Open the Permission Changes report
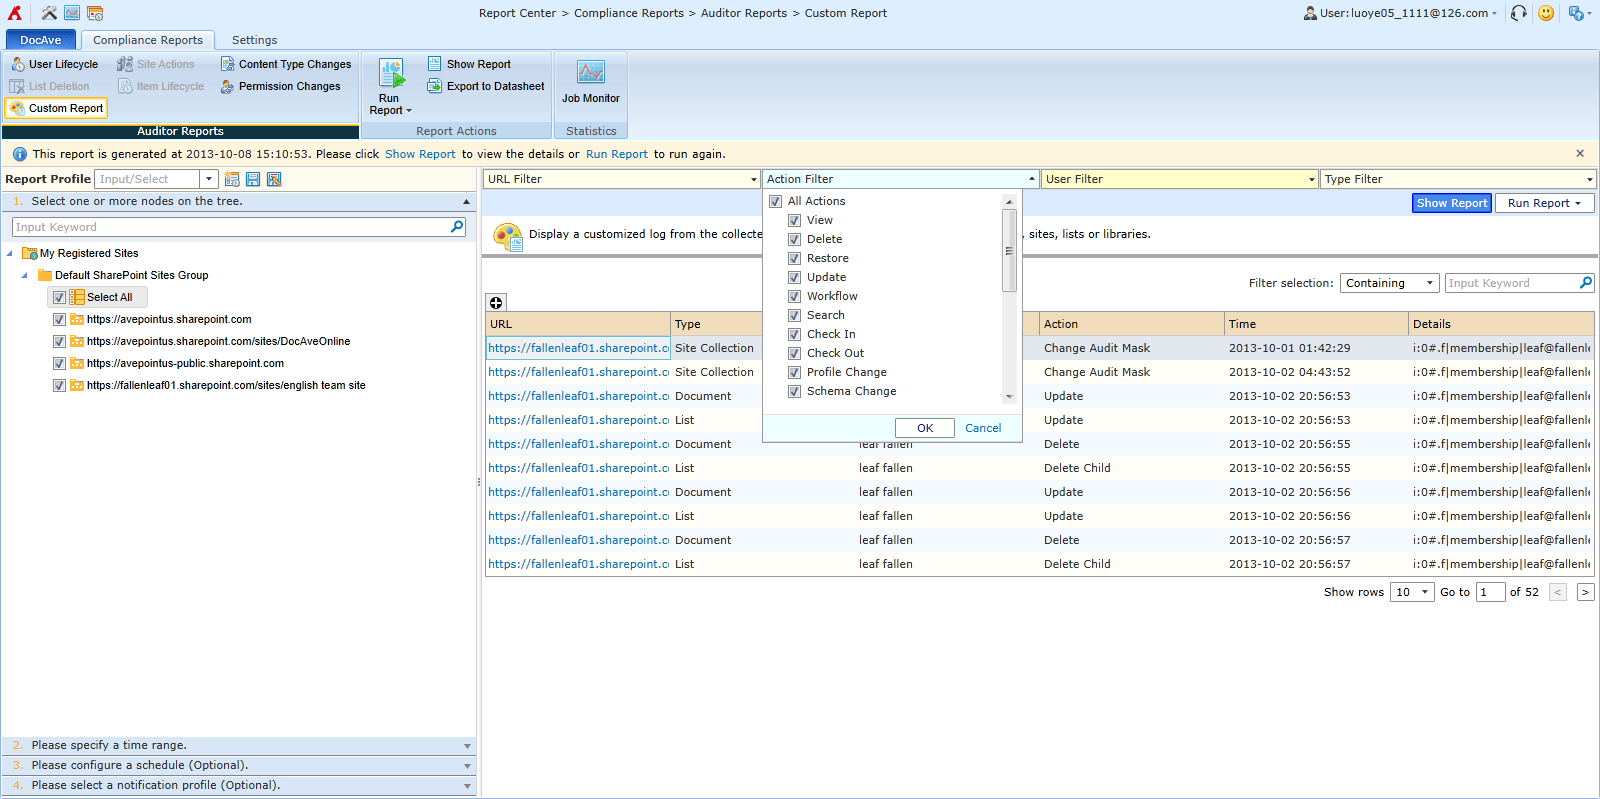1600x799 pixels. point(289,86)
